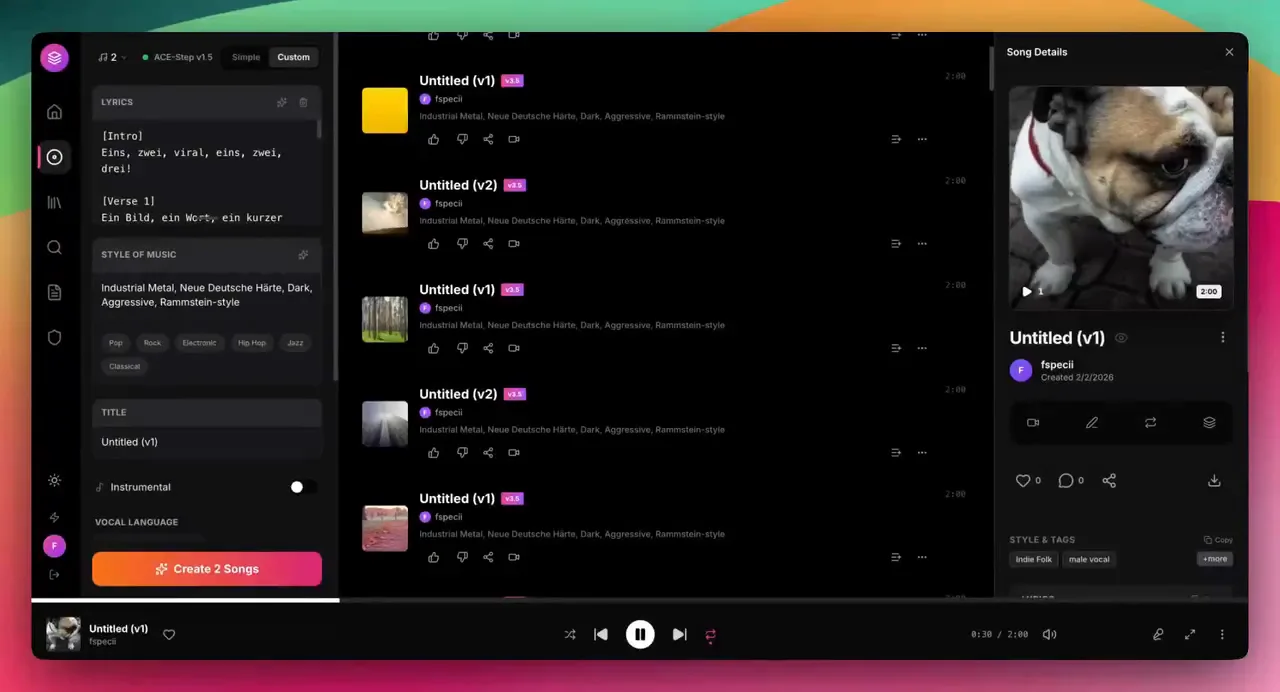This screenshot has height=692, width=1280.
Task: Mute audio with the speaker icon
Action: pyautogui.click(x=1049, y=634)
